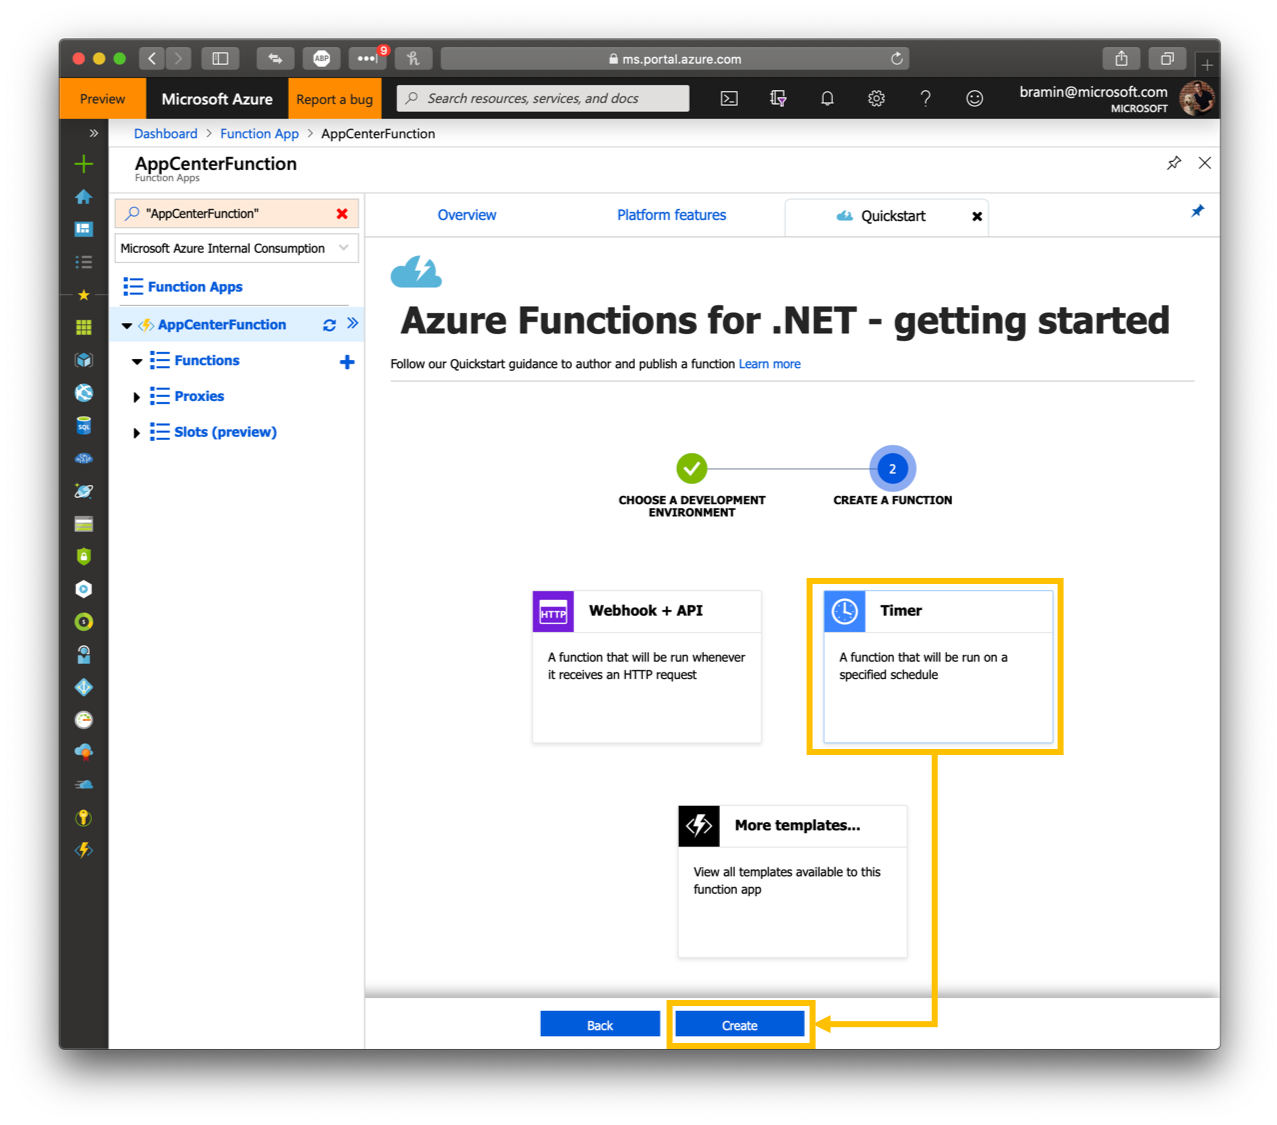Image resolution: width=1277 pixels, height=1125 pixels.
Task: Expand the portal left sidebar menu
Action: (x=93, y=133)
